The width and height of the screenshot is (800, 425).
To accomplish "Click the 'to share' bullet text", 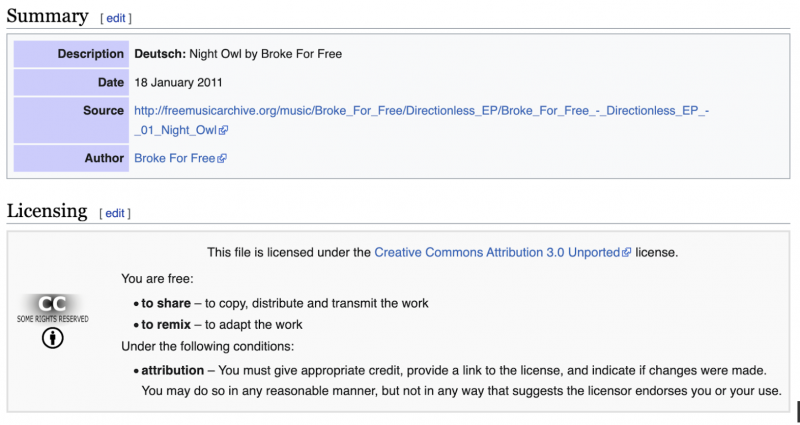I will 166,303.
